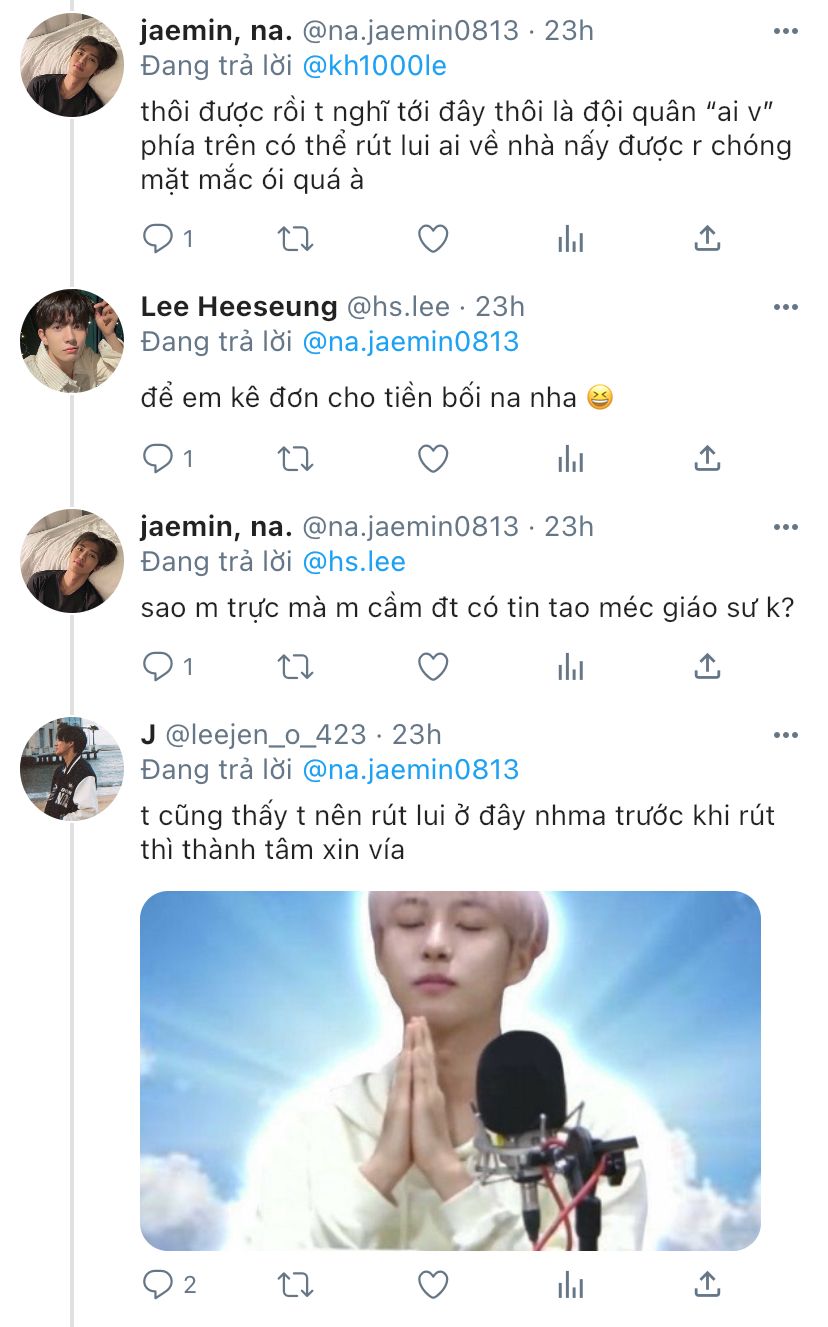Image resolution: width=828 pixels, height=1327 pixels.
Task: View analytics on jaemin's first tweet
Action: coord(570,239)
